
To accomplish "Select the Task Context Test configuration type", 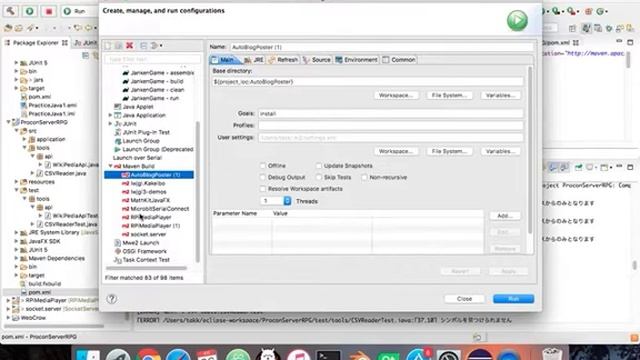I will [146, 260].
